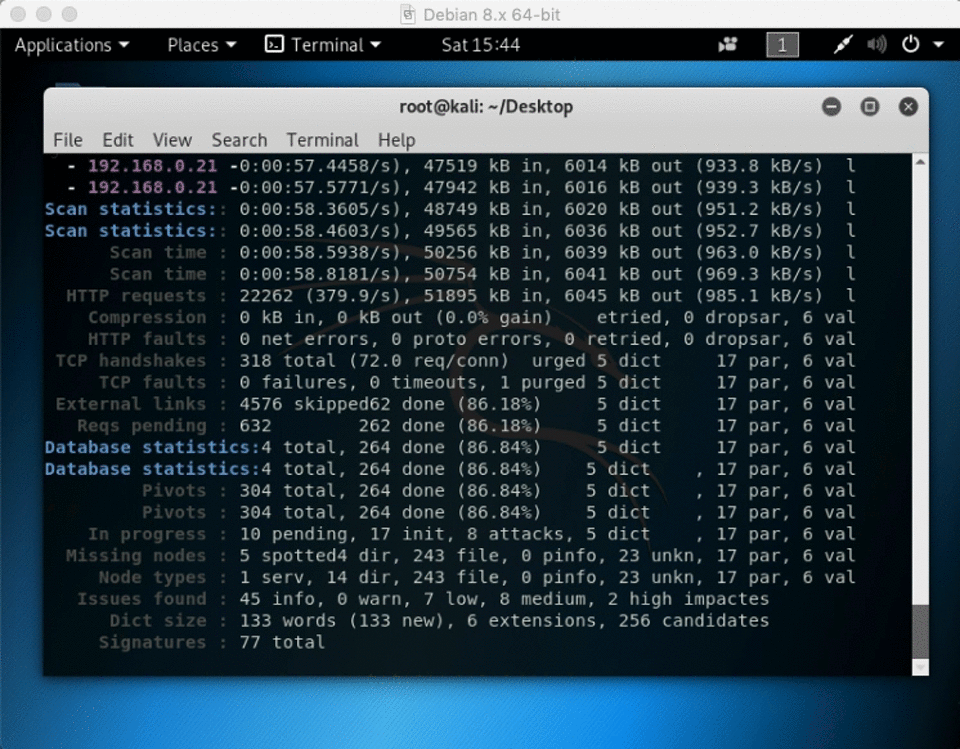This screenshot has width=960, height=749.
Task: Click the power icon in top panel
Action: [910, 45]
